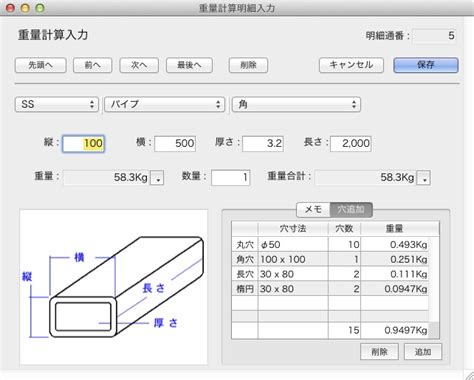Click the 穴寸法 column header

tap(293, 228)
